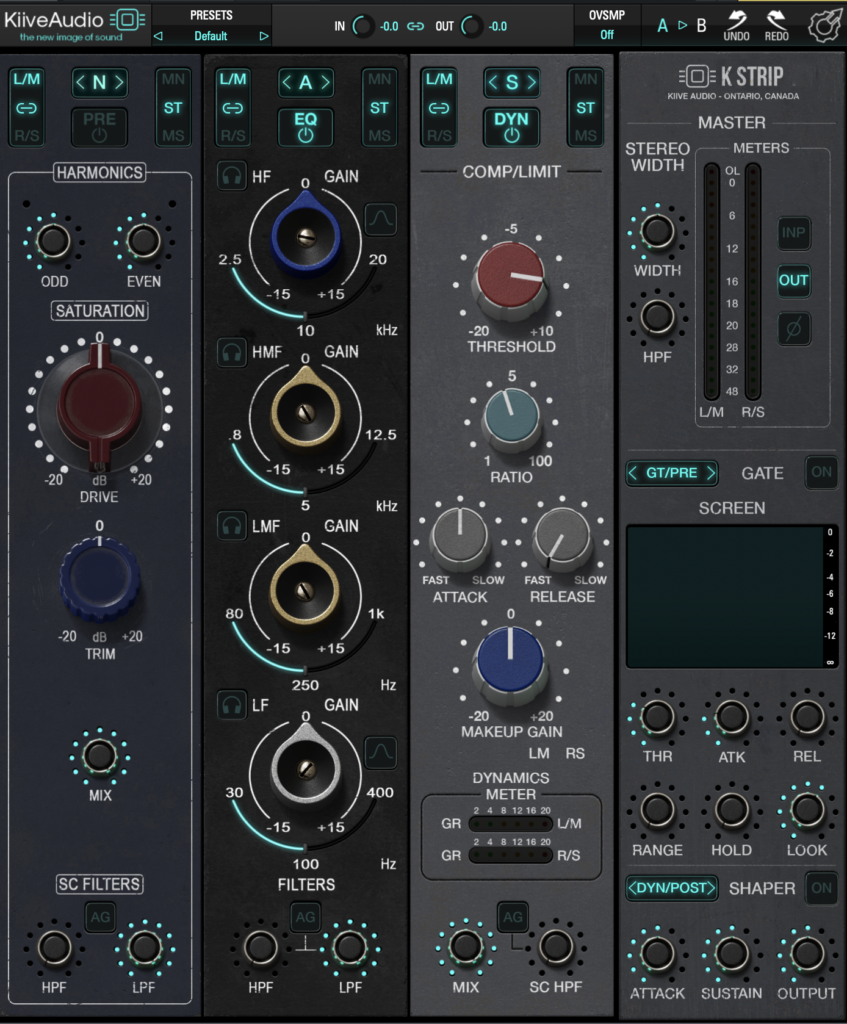Power off the EQ module
This screenshot has width=847, height=1024.
coord(305,127)
